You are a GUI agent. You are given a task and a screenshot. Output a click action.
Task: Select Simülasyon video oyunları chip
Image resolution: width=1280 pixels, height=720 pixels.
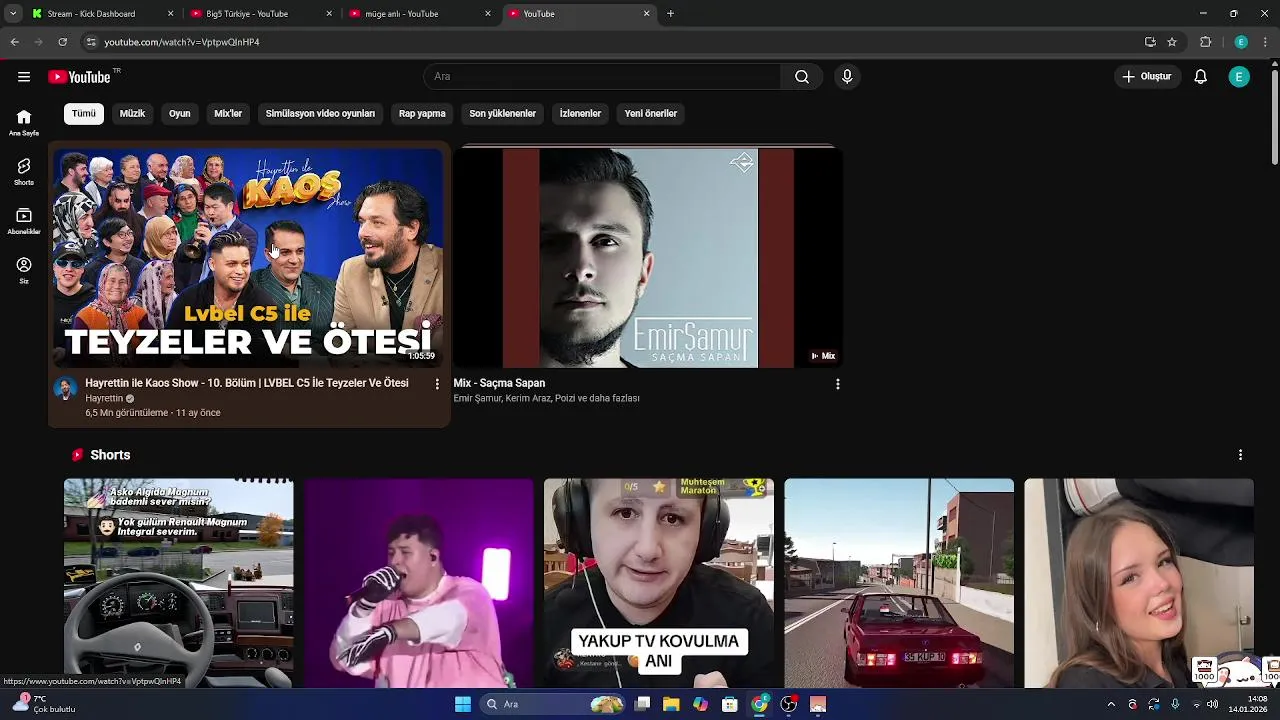point(320,114)
